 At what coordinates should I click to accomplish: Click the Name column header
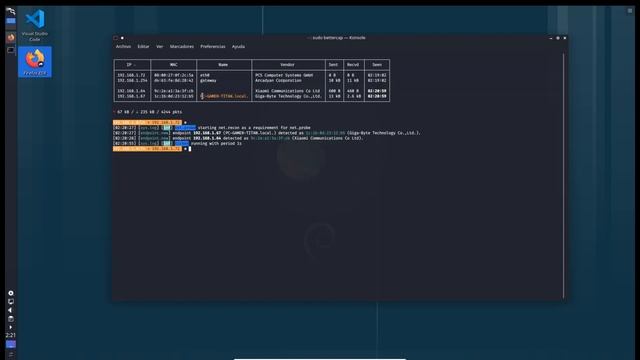pos(223,65)
